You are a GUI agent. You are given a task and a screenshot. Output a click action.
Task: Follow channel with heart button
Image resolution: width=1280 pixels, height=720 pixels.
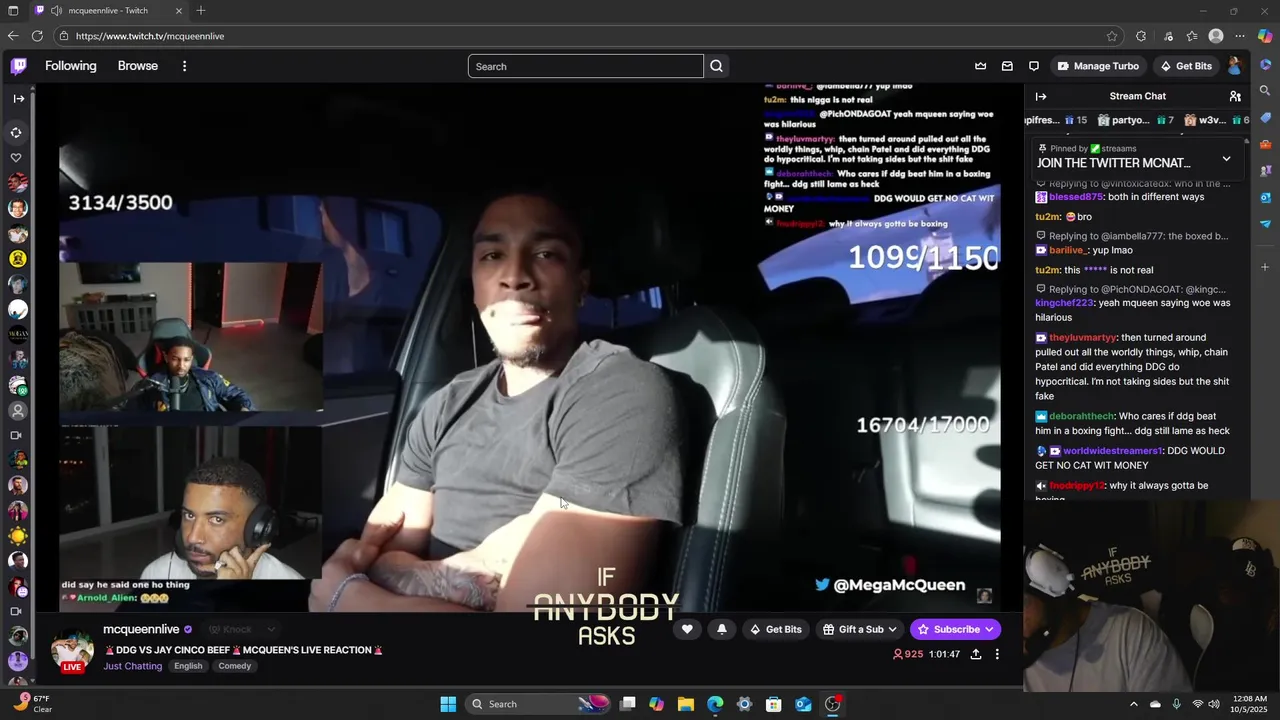pos(687,629)
